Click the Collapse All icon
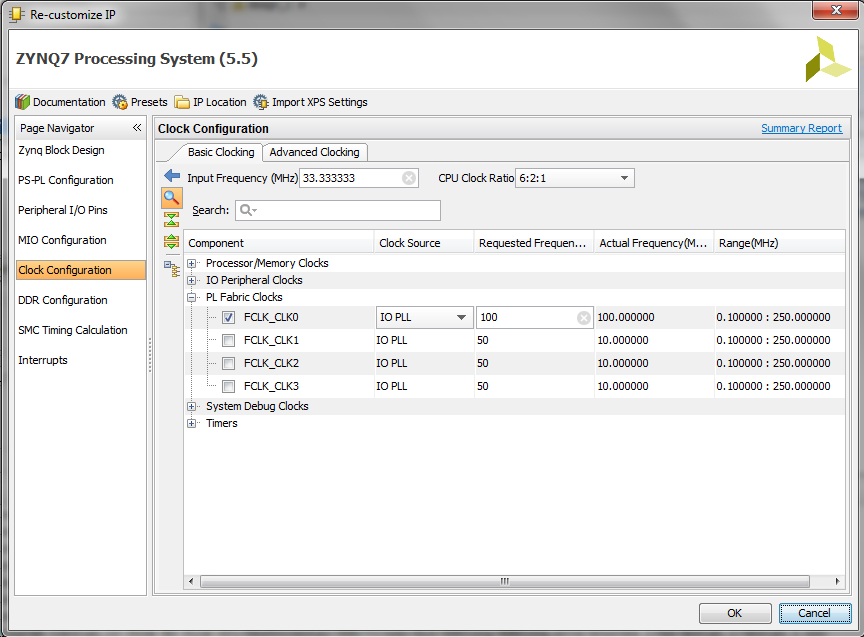This screenshot has width=864, height=637. [171, 220]
